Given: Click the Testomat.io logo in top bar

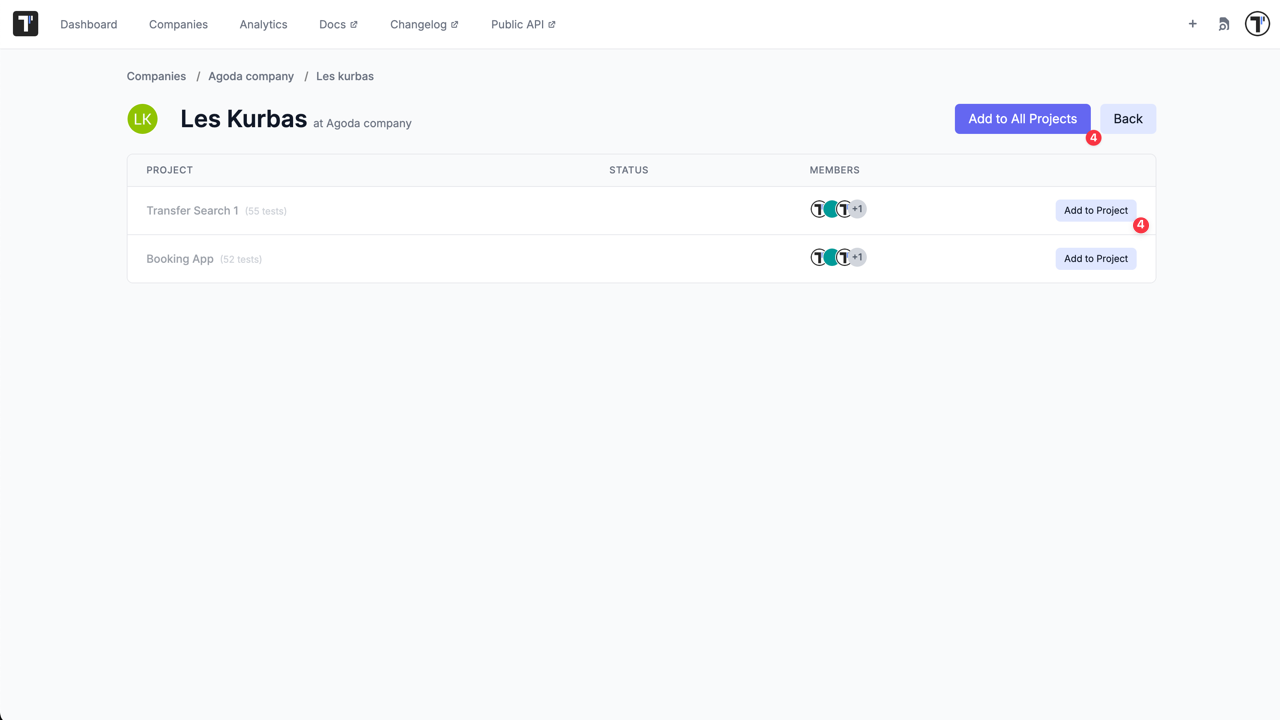Looking at the screenshot, I should (x=24, y=23).
